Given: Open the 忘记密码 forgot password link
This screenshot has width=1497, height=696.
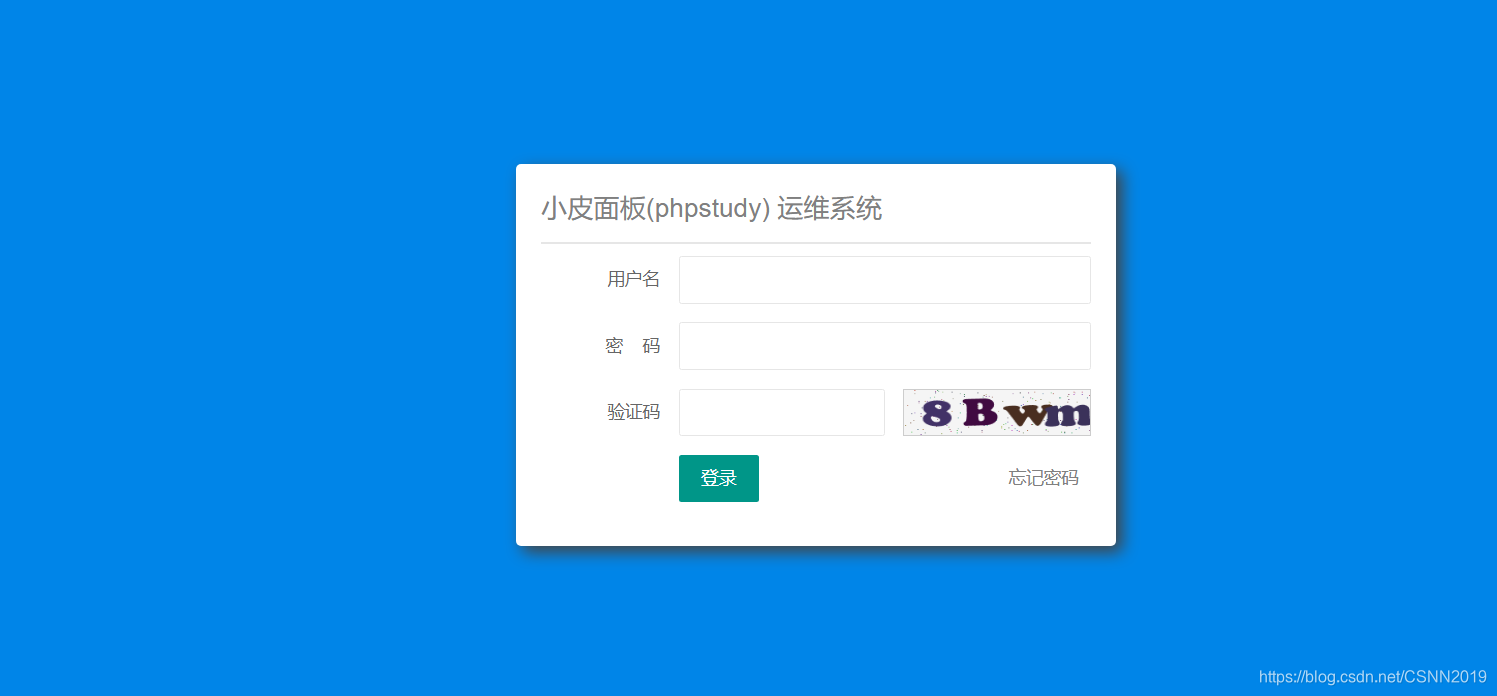Looking at the screenshot, I should pyautogui.click(x=1042, y=477).
